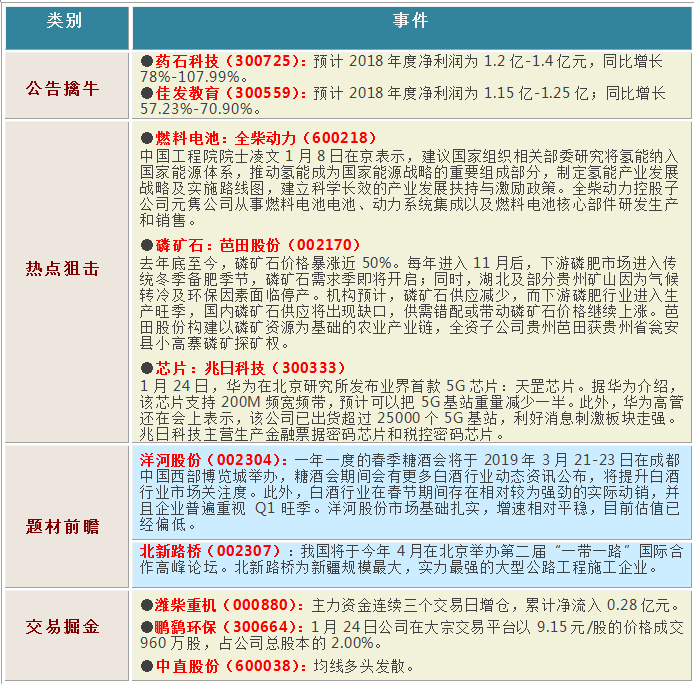Click the line starting 兆日科技主营生产
The image size is (694, 684).
pos(322,434)
